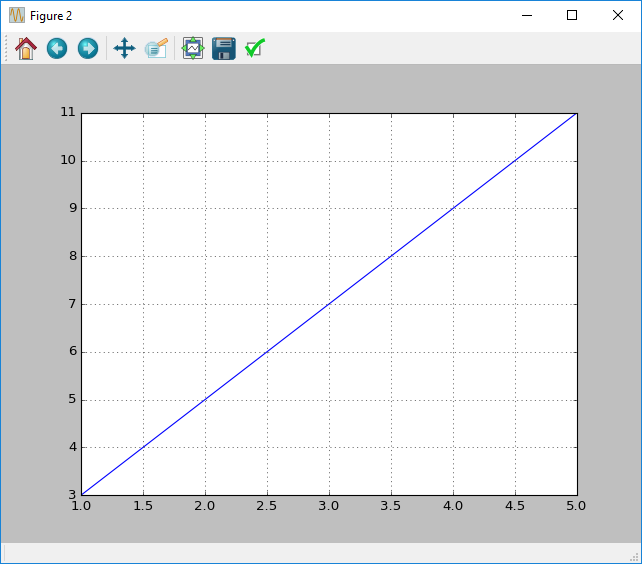Click the blue line in the plot
The image size is (642, 564).
click(329, 304)
